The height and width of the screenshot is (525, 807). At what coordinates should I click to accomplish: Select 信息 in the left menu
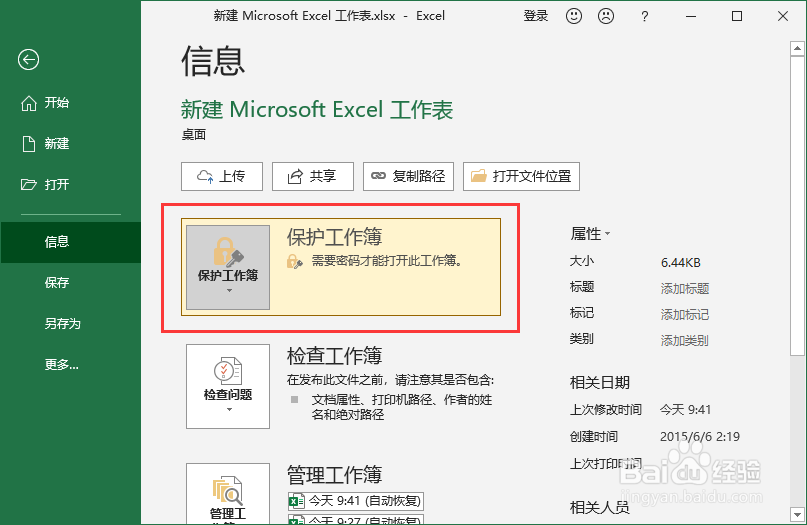click(x=71, y=242)
